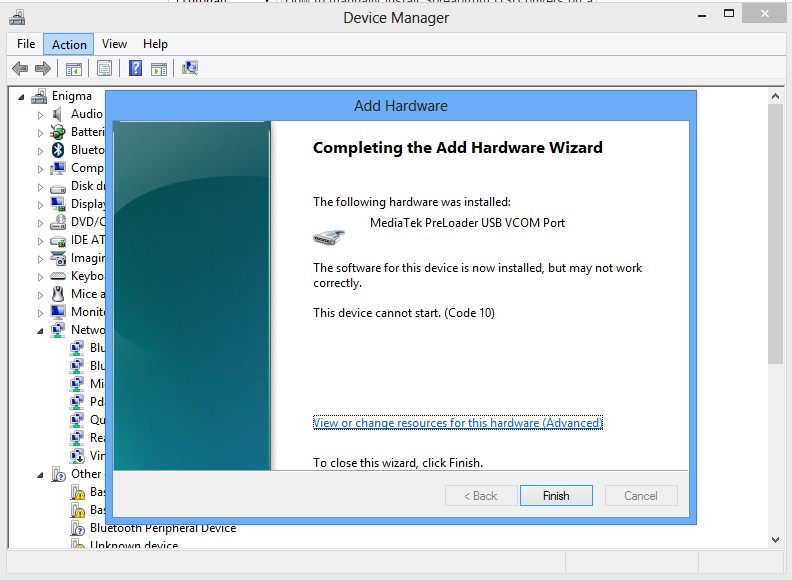Click the Back arrow toolbar icon
Screen dimensions: 792x581
coord(20,68)
